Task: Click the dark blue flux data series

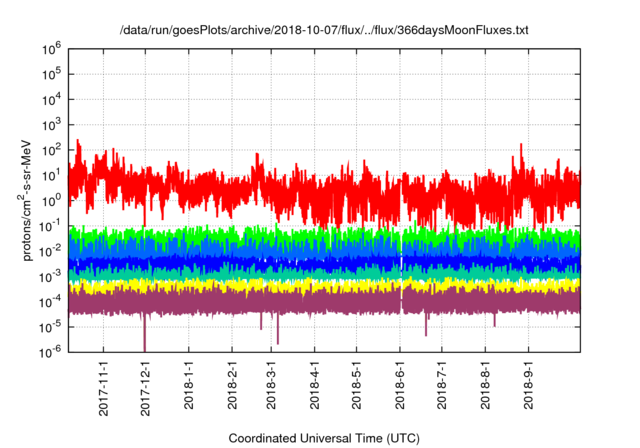Action: point(324,262)
